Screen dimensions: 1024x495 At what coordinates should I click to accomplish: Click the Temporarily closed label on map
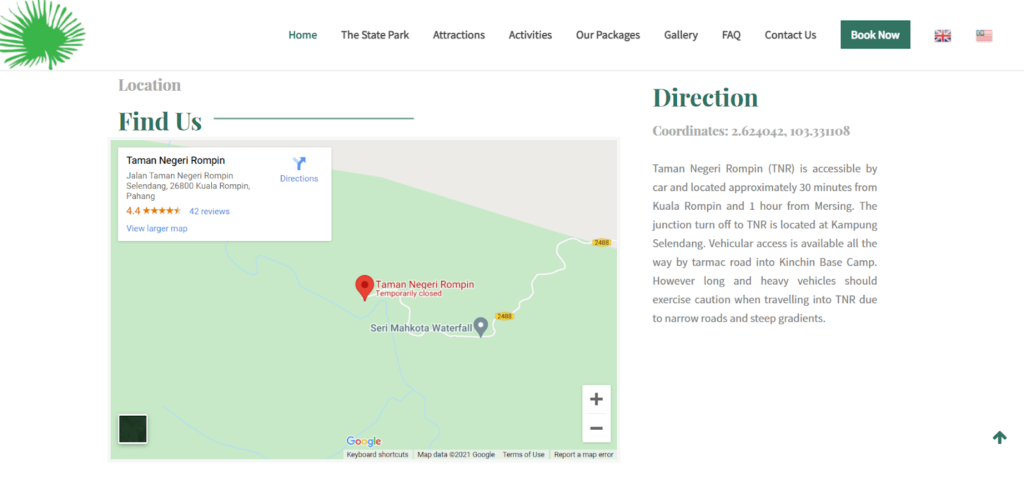pos(409,294)
